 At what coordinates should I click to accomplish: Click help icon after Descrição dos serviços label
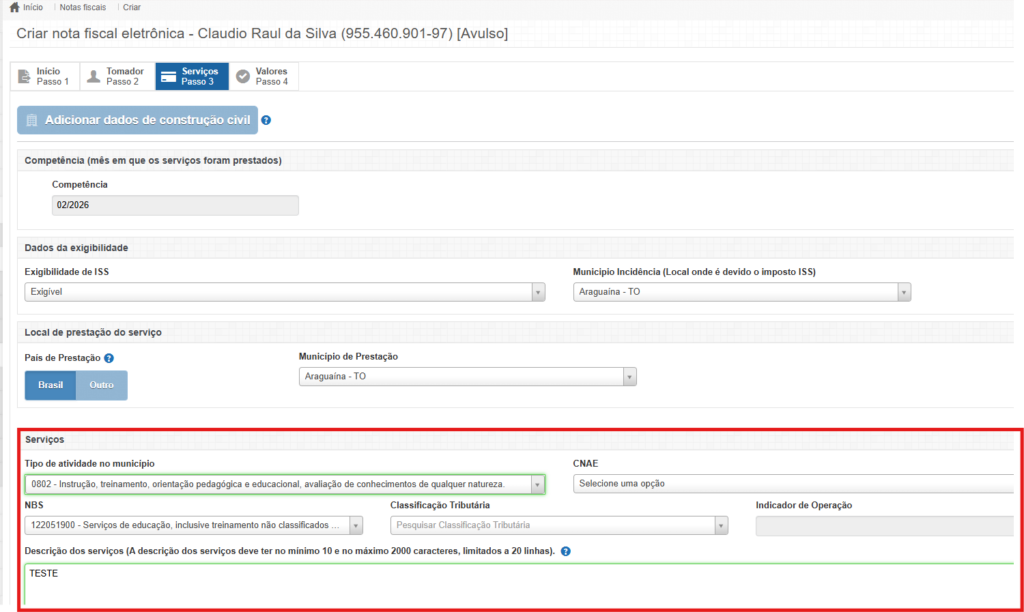click(x=566, y=552)
